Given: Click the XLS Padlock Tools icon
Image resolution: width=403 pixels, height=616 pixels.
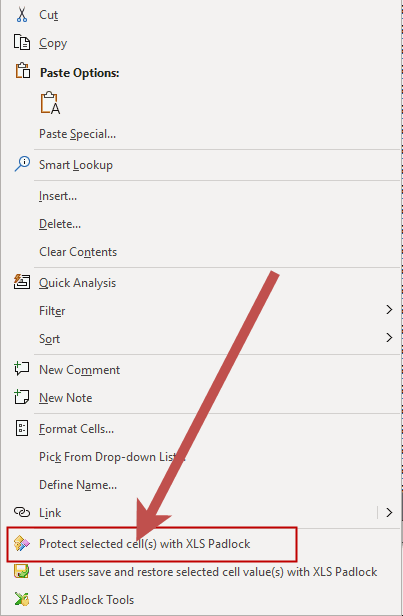Looking at the screenshot, I should click(22, 599).
